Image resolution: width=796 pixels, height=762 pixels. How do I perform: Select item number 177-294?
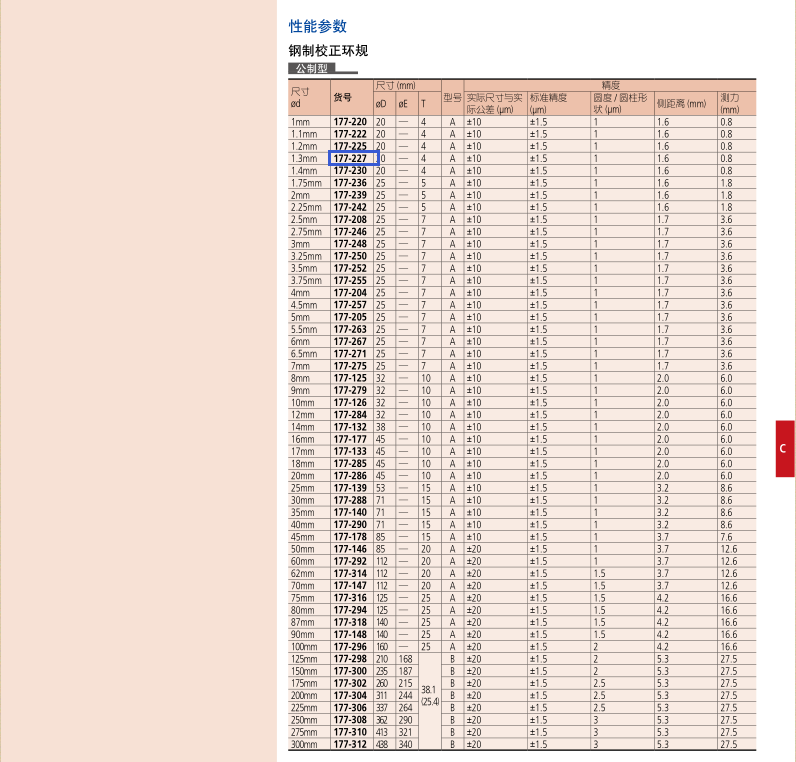coord(350,610)
